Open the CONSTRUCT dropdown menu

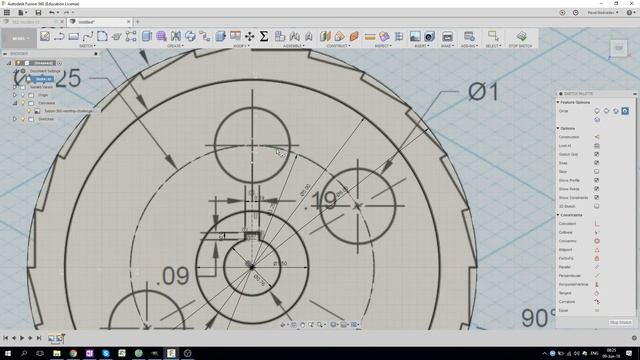(338, 46)
